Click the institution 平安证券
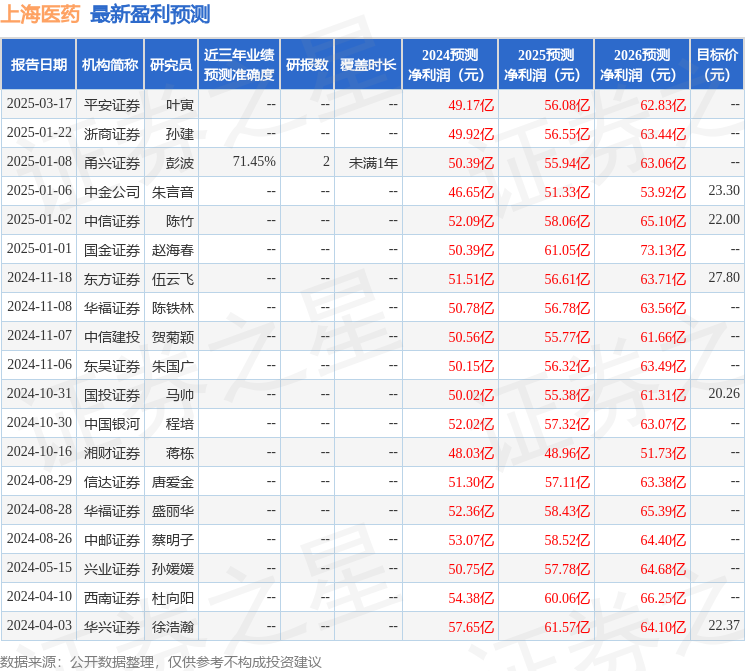This screenshot has height=671, width=745. coord(112,105)
